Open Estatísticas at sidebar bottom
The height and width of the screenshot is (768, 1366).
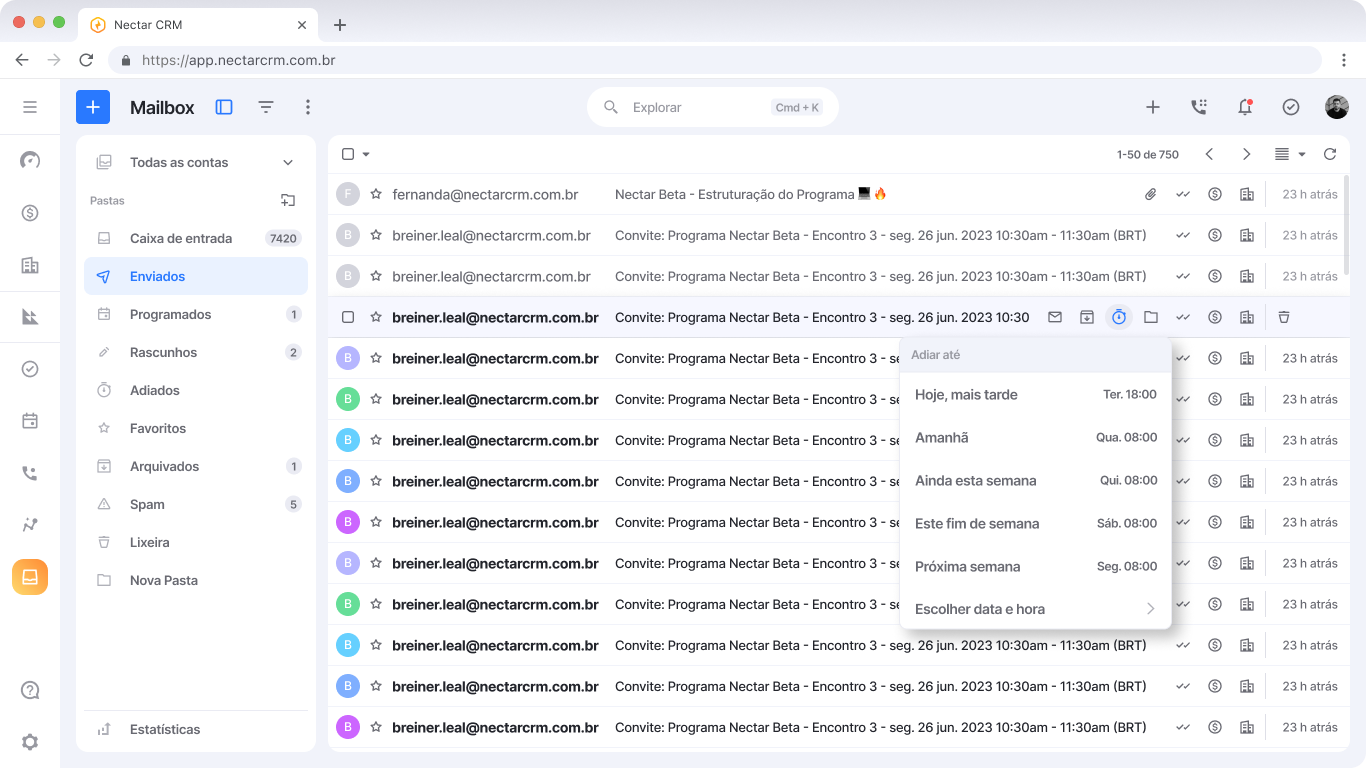196,729
